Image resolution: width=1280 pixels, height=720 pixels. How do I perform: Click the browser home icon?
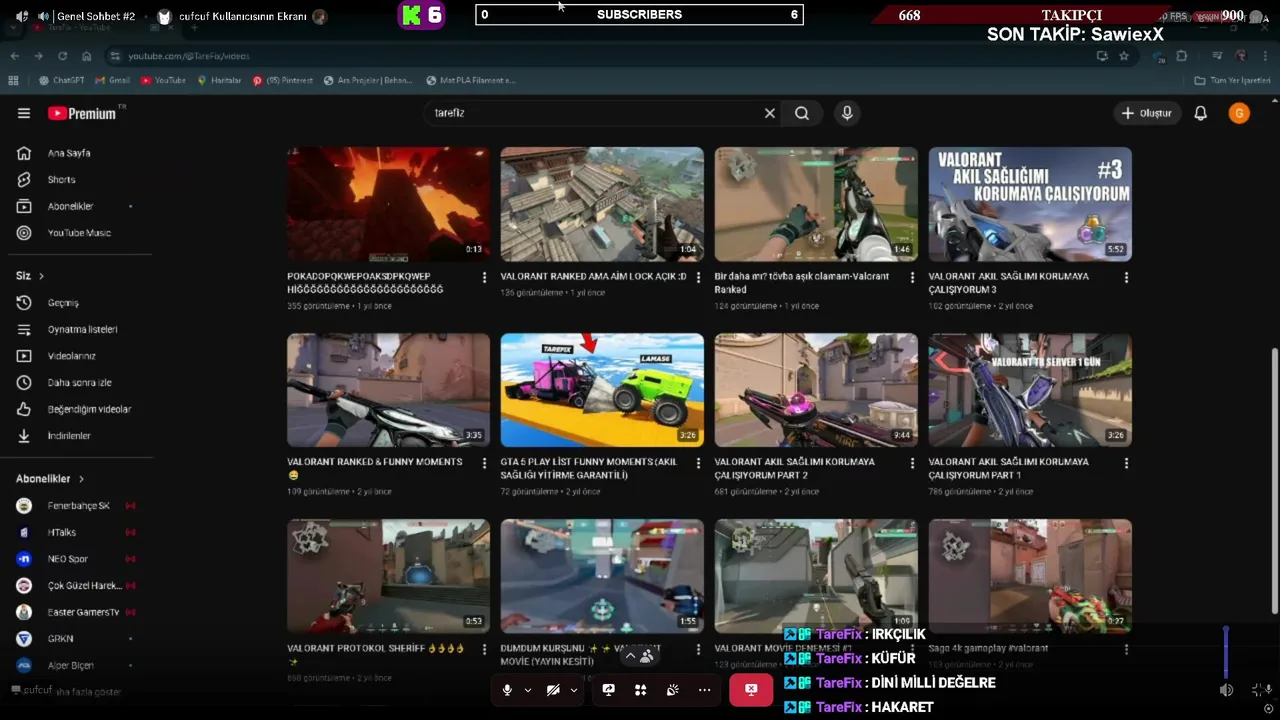point(87,56)
